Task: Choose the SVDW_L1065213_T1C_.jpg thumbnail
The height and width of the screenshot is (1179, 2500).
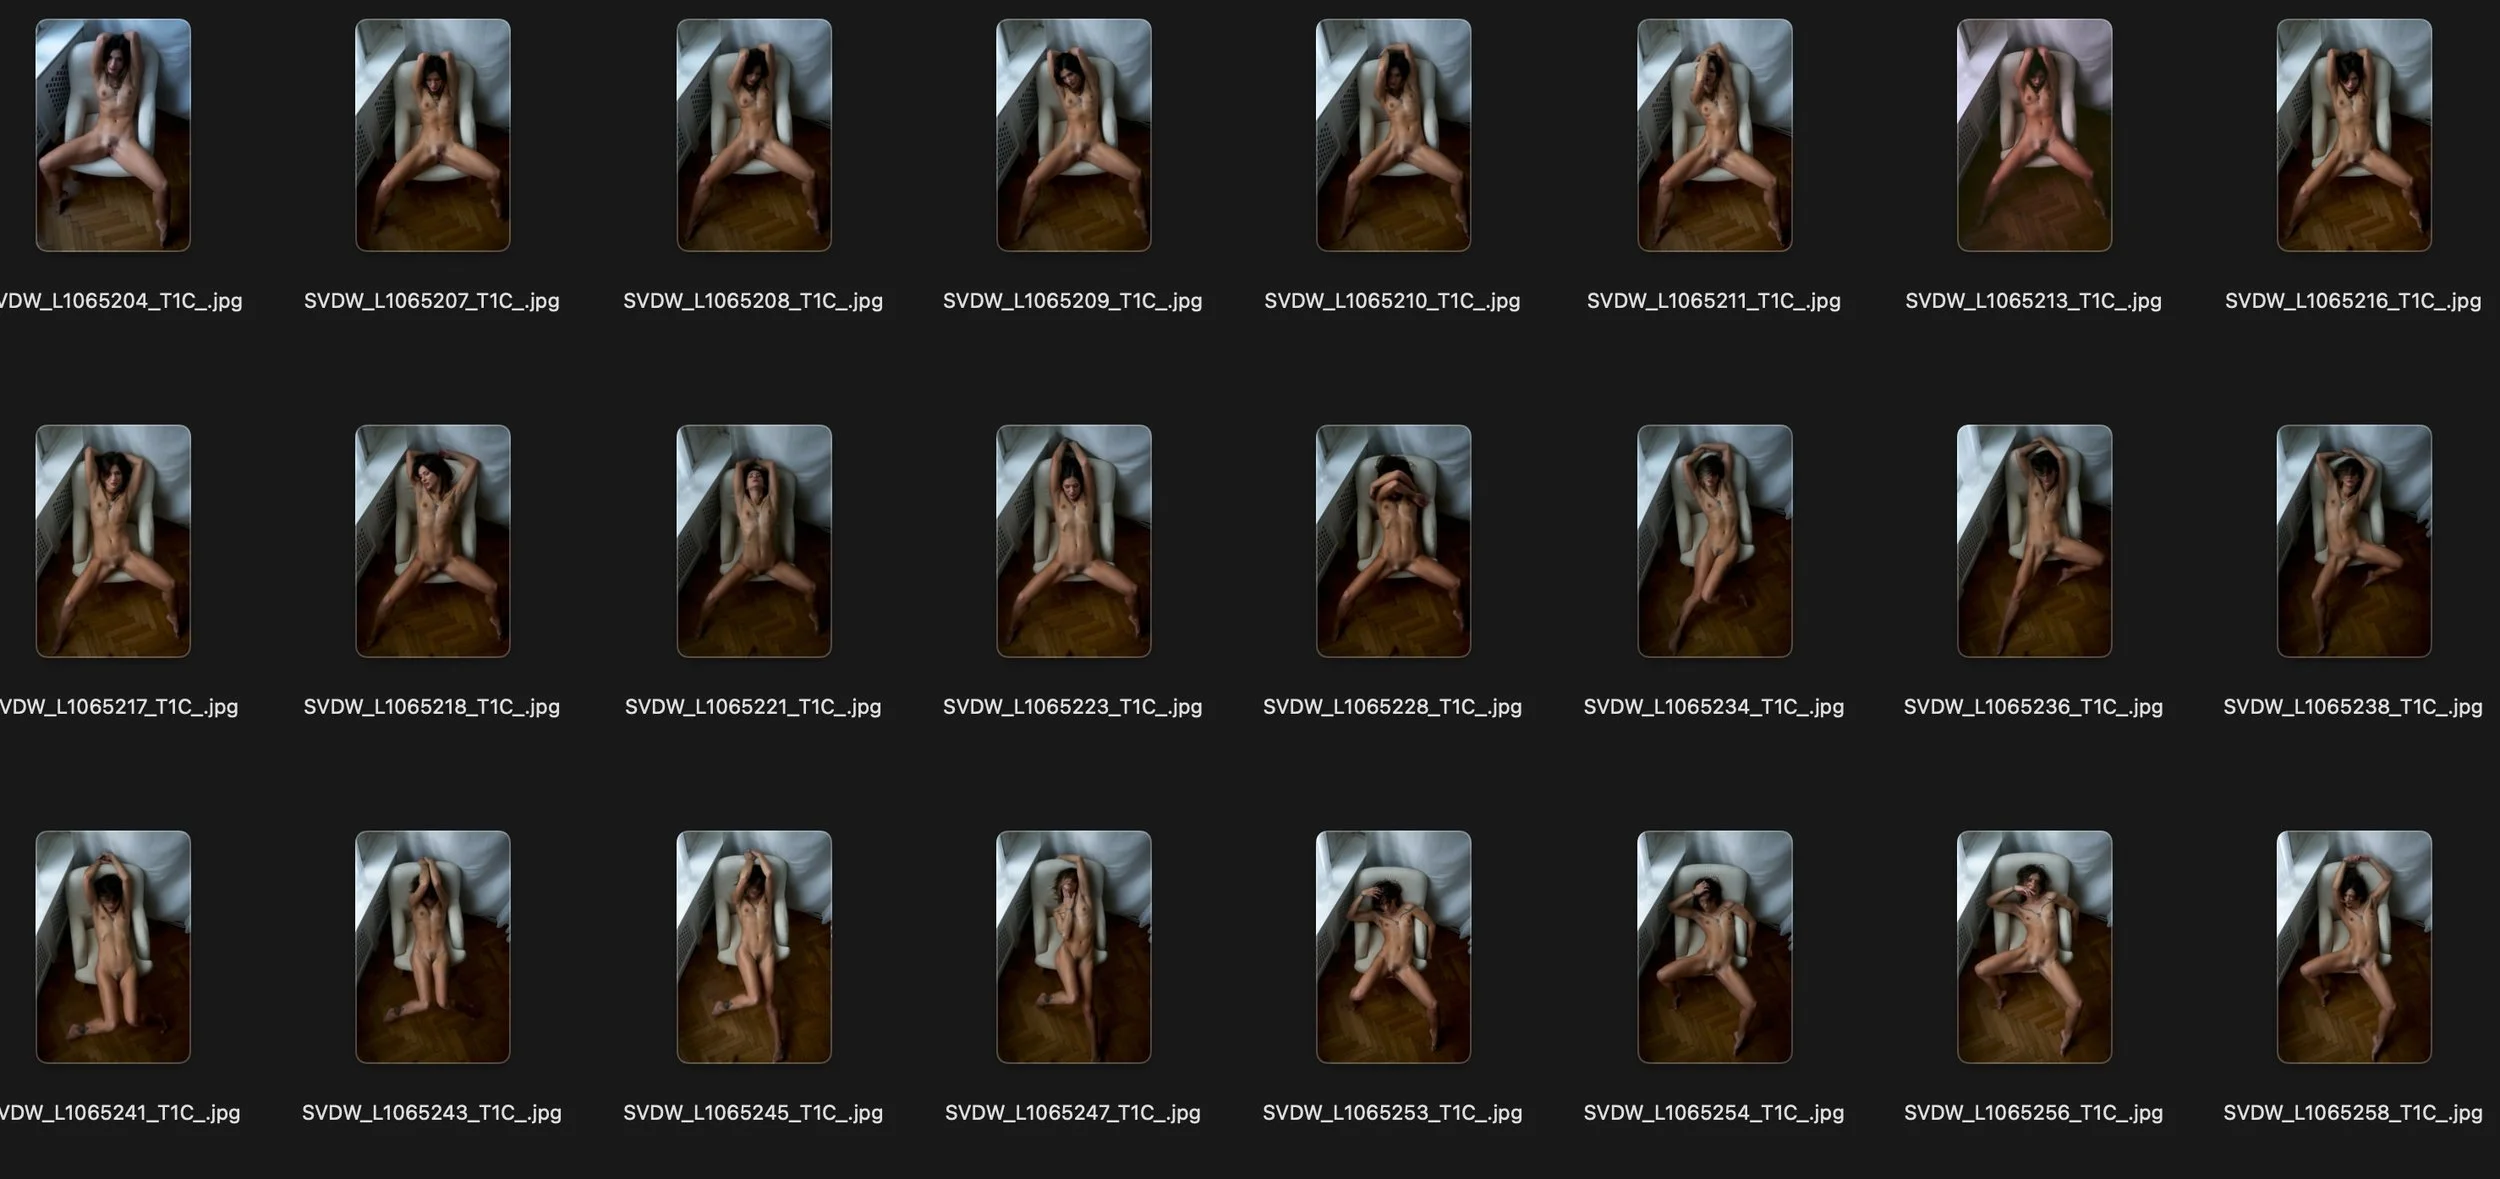Action: click(2034, 135)
